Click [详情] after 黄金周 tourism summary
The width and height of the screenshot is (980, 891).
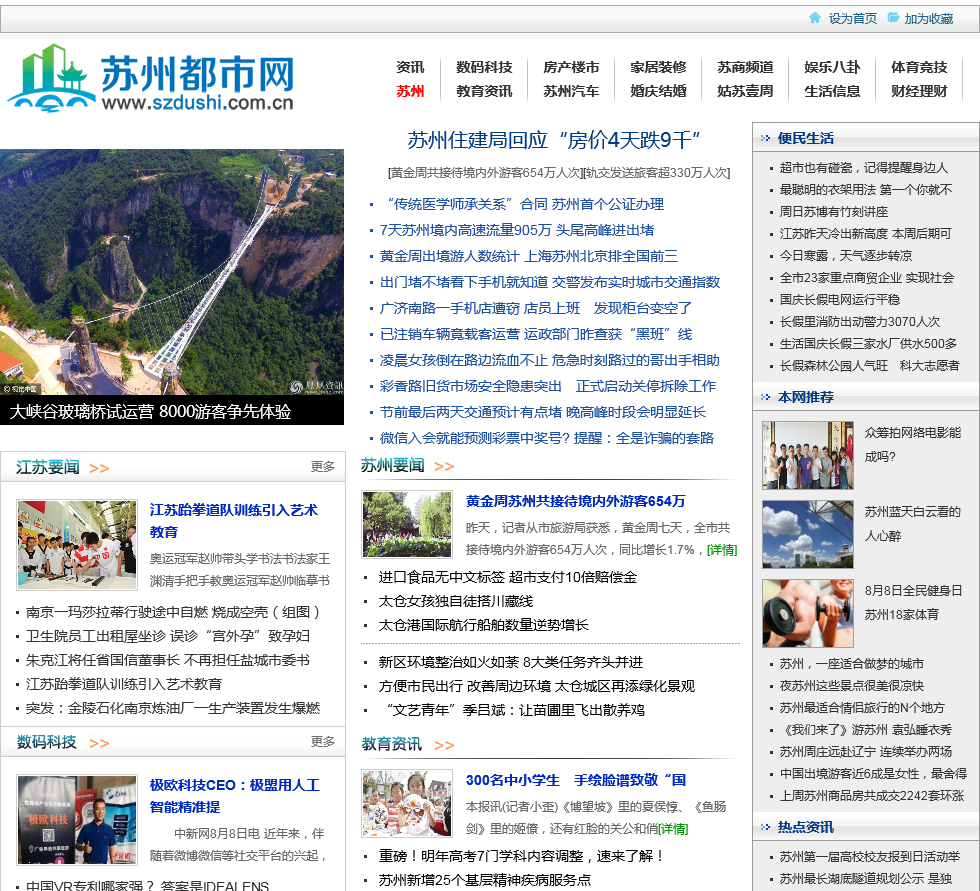coord(722,550)
